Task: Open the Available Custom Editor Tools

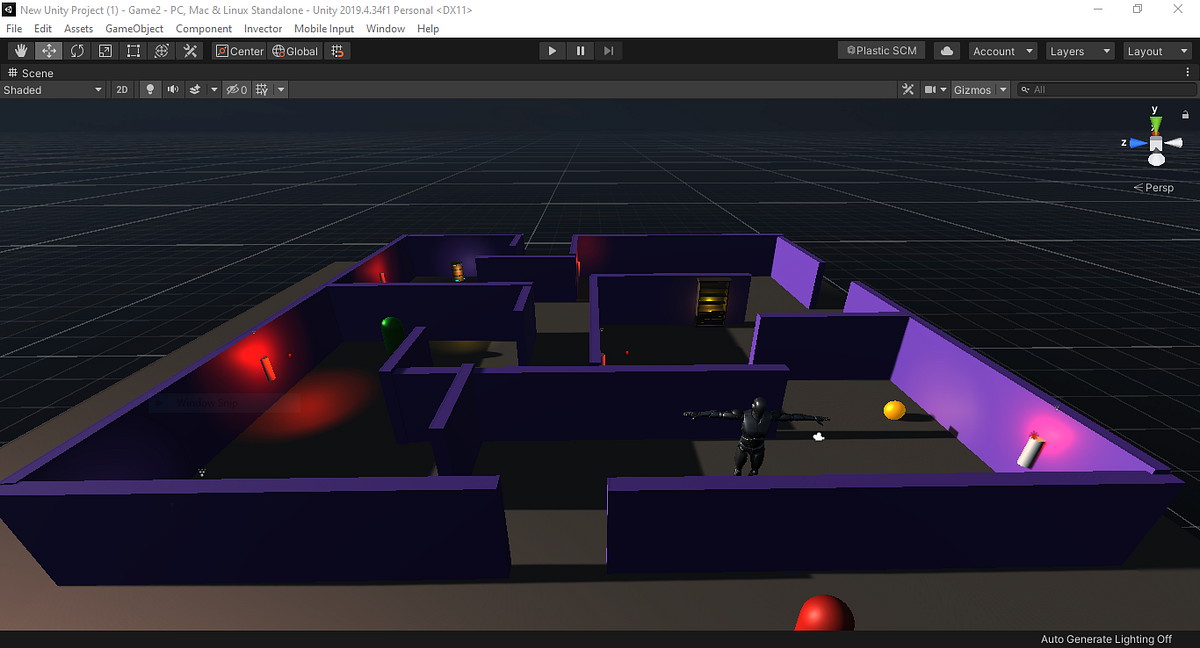Action: pos(190,50)
